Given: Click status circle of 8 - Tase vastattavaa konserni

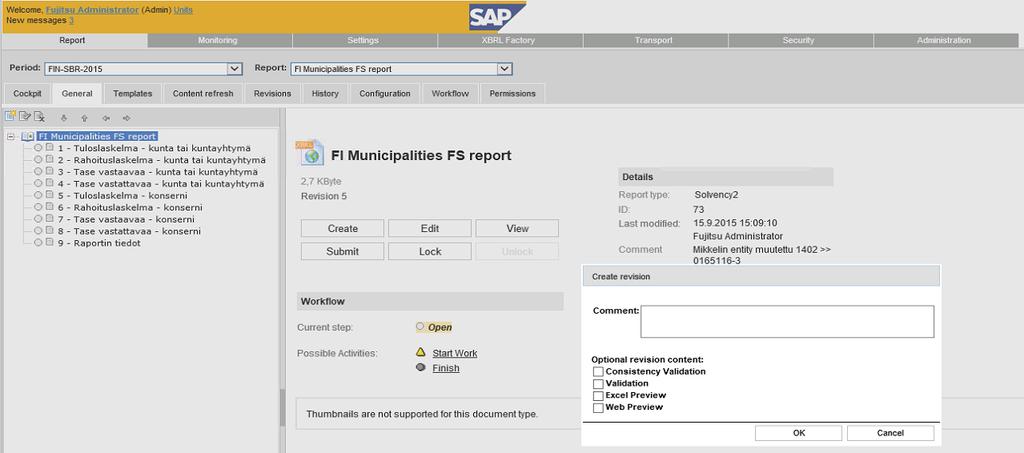Looking at the screenshot, I should pos(39,230).
